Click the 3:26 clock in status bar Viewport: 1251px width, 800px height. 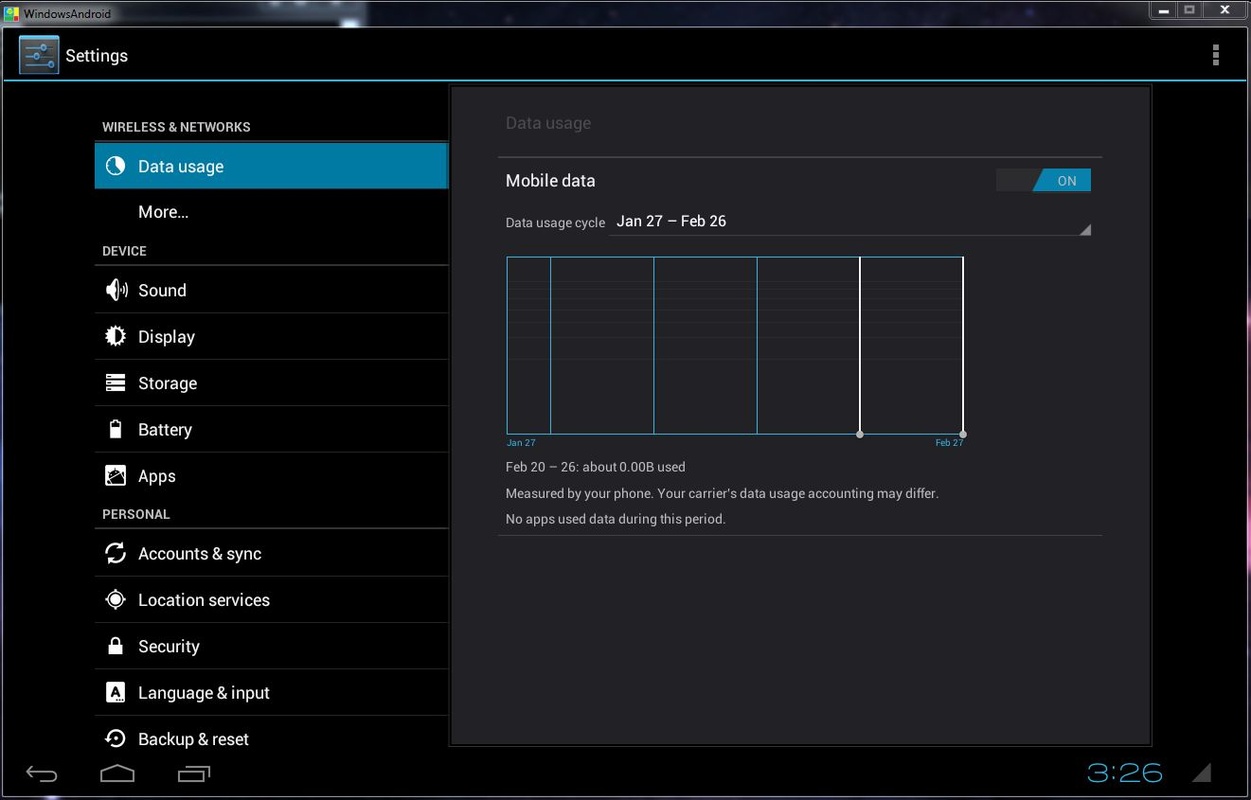click(1124, 773)
